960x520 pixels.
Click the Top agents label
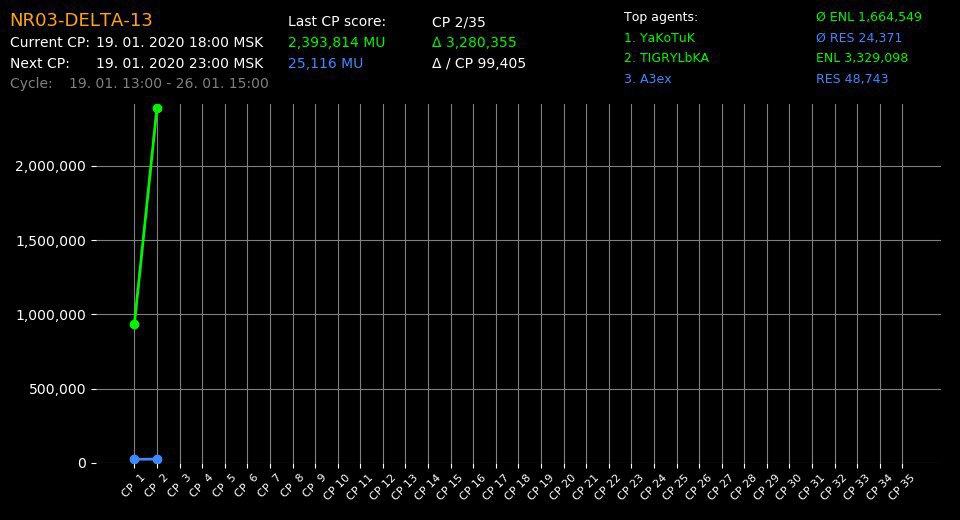point(661,17)
